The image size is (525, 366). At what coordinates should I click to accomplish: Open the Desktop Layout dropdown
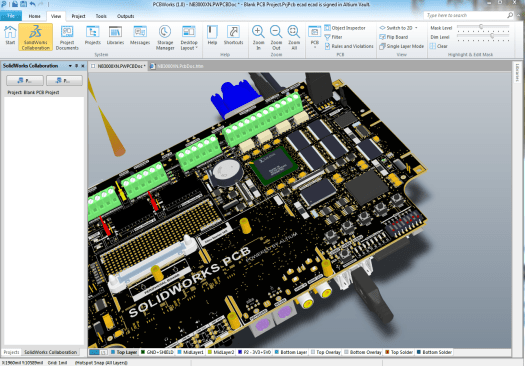tap(189, 38)
